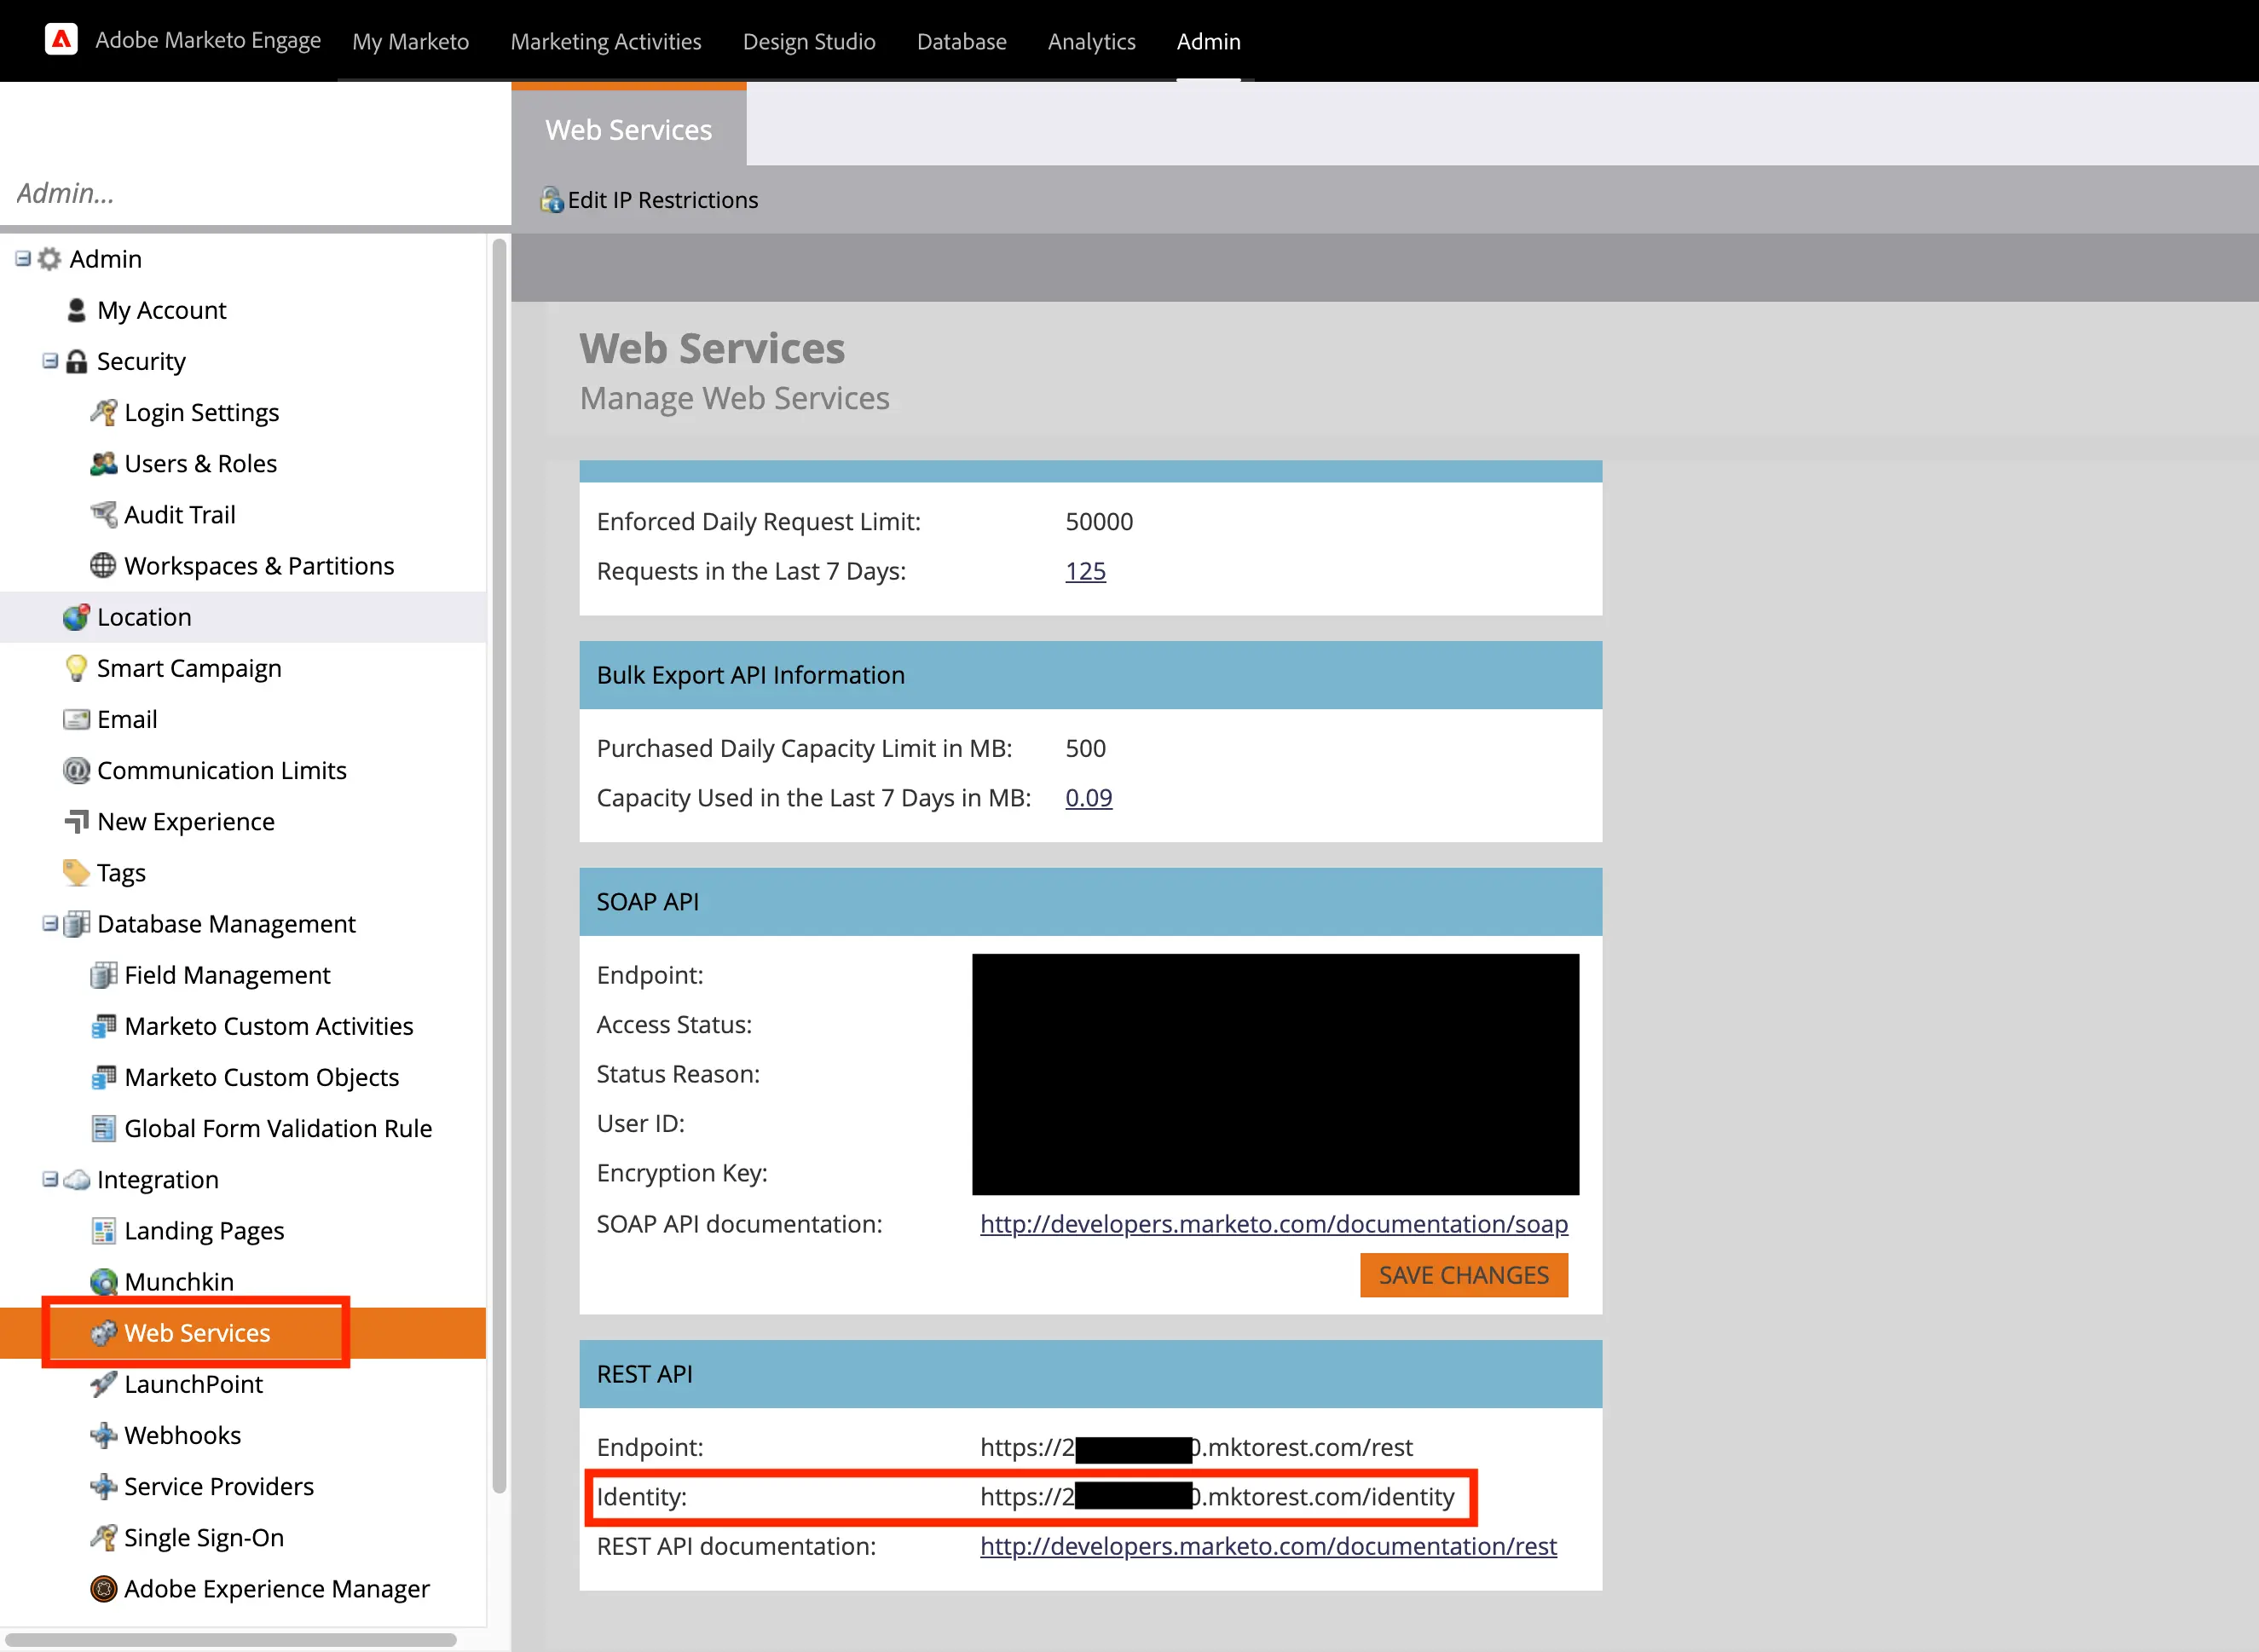Click the Edit IP Restrictions lock icon
2259x1652 pixels.
coord(551,200)
